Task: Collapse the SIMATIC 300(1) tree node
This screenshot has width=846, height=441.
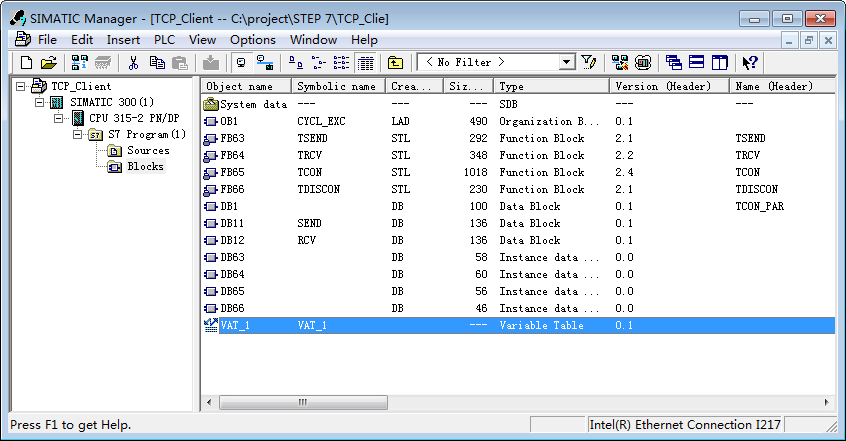Action: (39, 102)
